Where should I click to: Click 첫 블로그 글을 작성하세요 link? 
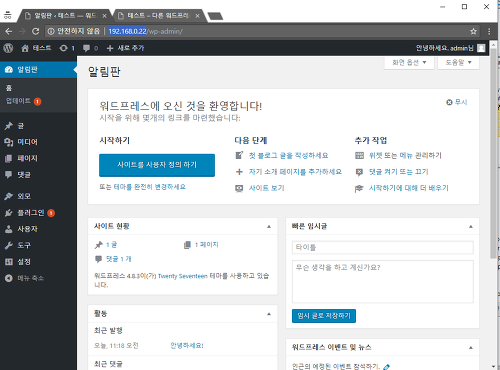pyautogui.click(x=288, y=155)
